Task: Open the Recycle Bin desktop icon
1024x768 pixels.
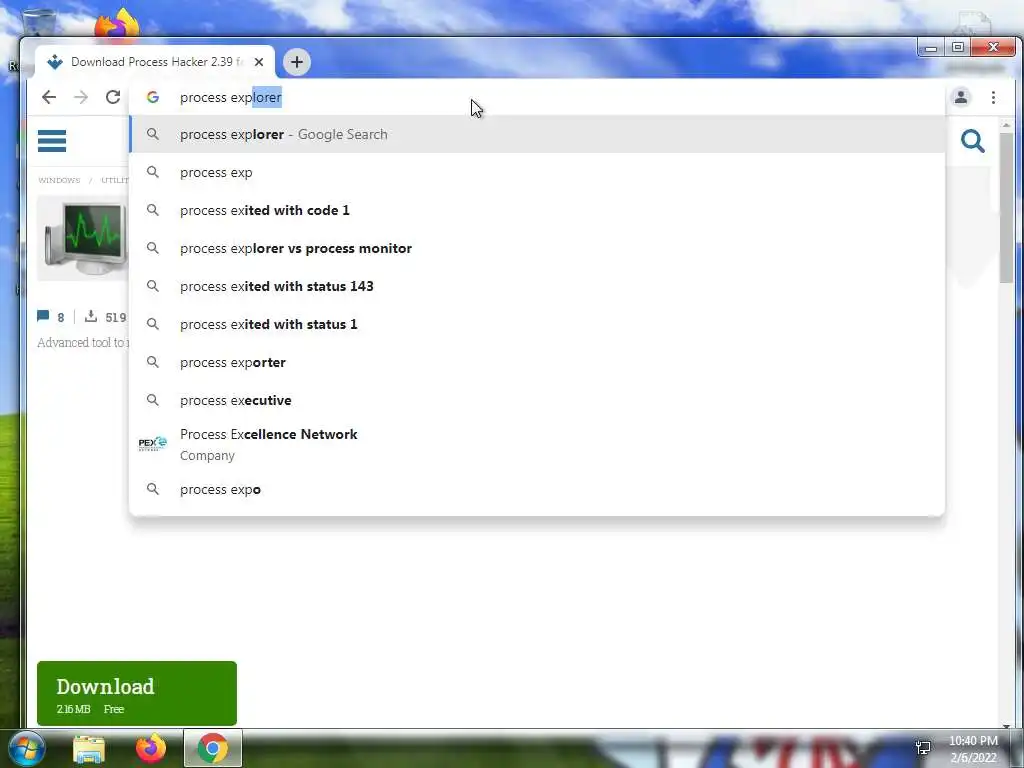Action: [x=39, y=21]
